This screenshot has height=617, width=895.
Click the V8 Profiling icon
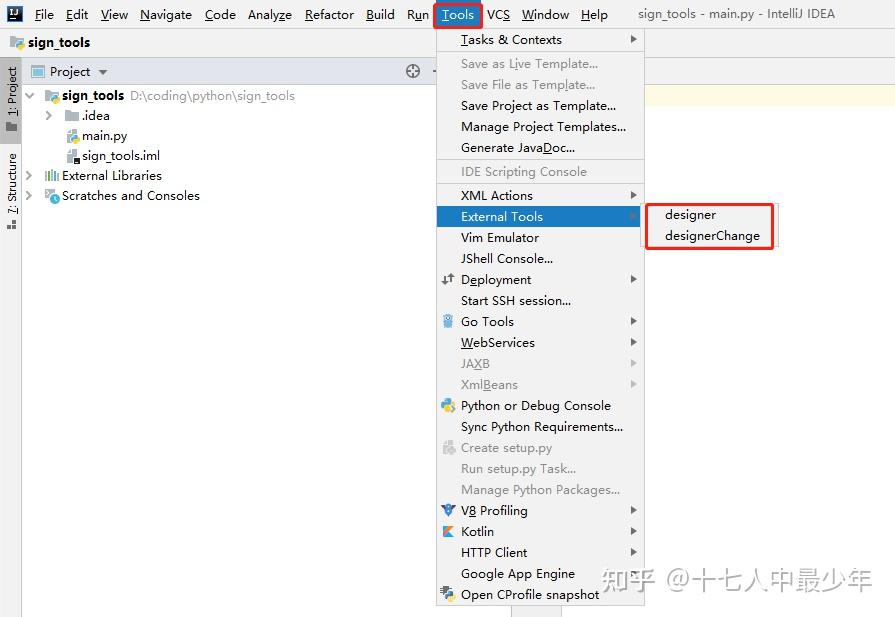coord(448,510)
